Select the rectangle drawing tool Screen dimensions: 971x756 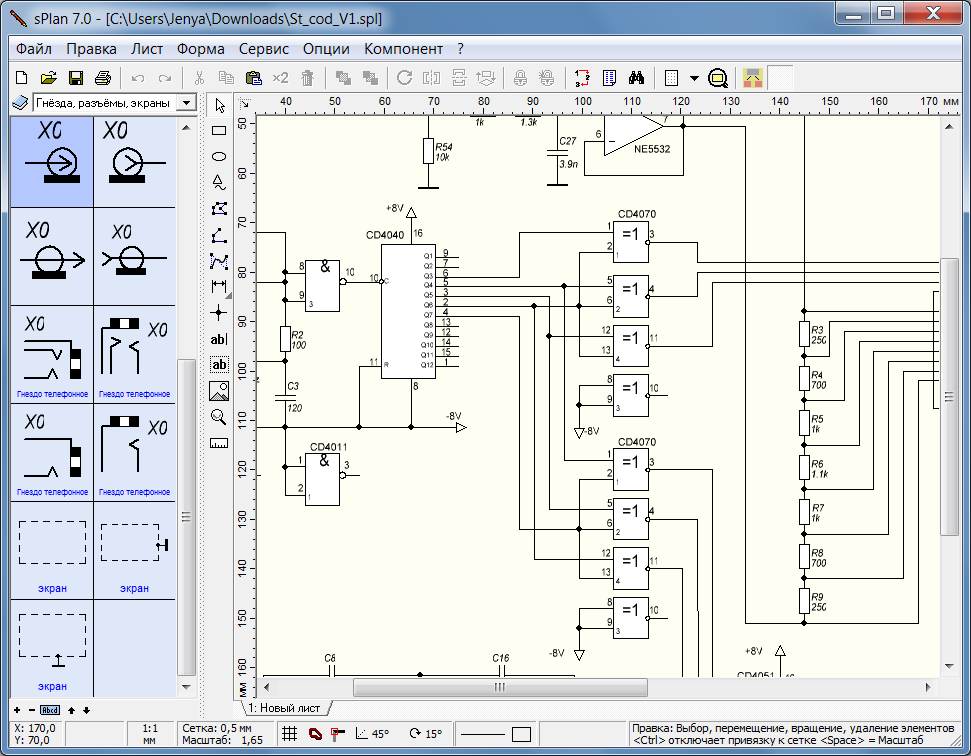point(219,131)
